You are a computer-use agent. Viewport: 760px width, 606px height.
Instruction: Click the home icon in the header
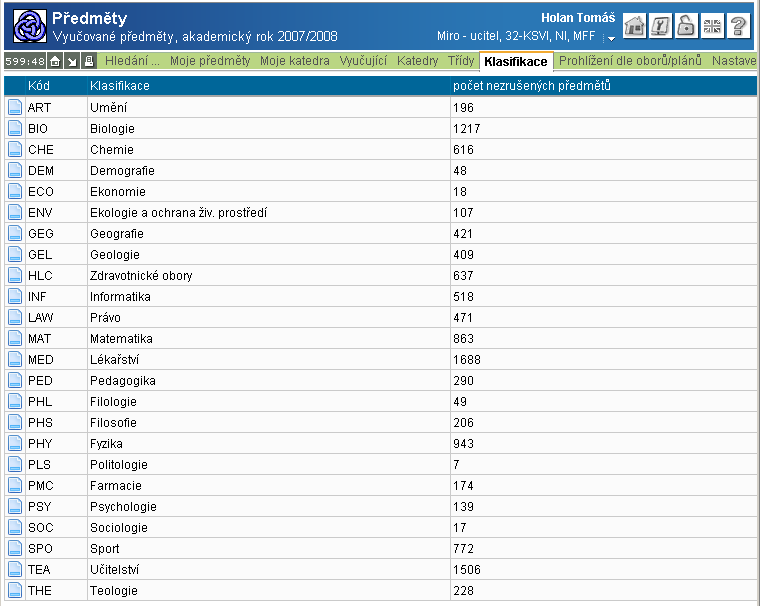(x=634, y=26)
